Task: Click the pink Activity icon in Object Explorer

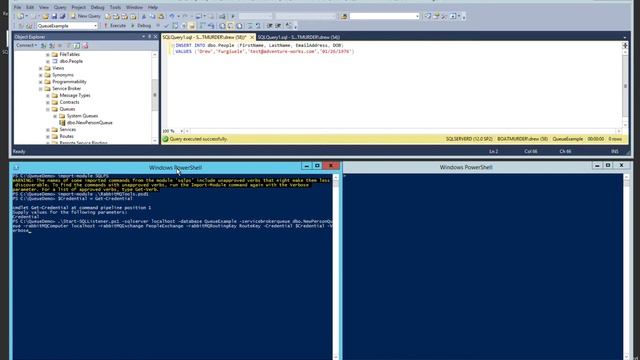Action: [85, 45]
